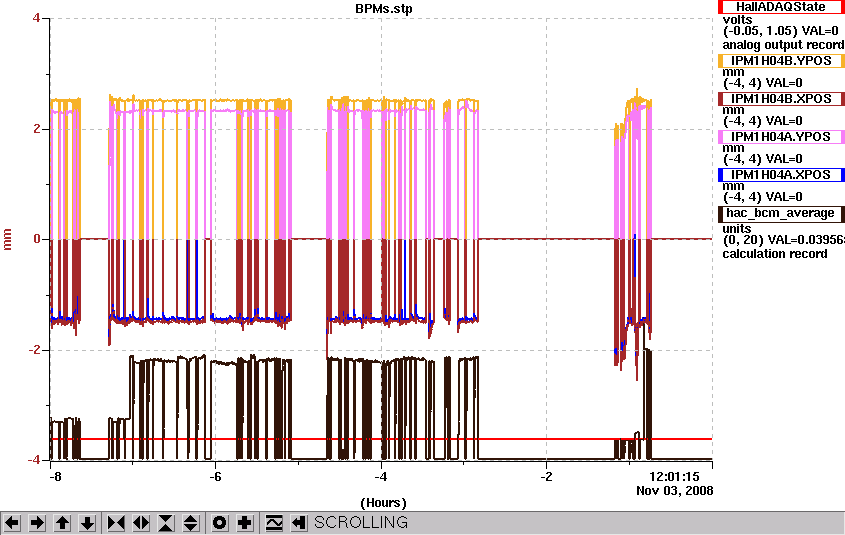Zoom out horizontally with diamond arrows icon
Screen dimensions: 845x535
coord(141,523)
